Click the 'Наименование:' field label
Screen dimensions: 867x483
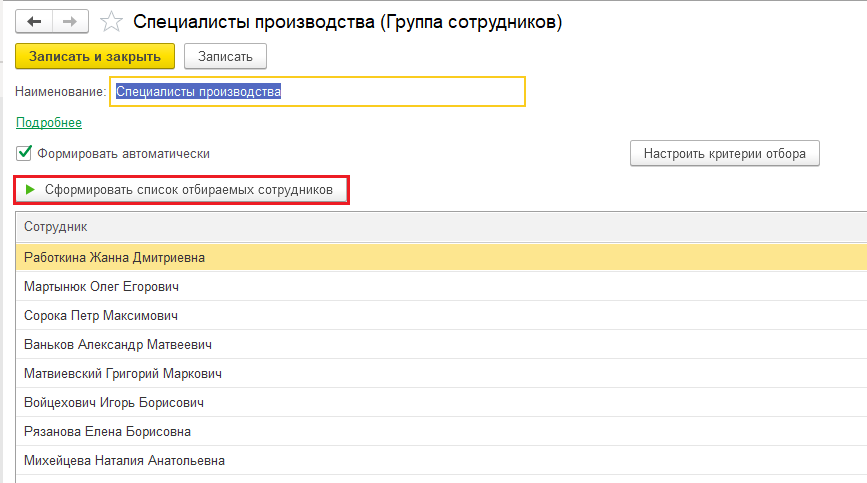coord(60,92)
